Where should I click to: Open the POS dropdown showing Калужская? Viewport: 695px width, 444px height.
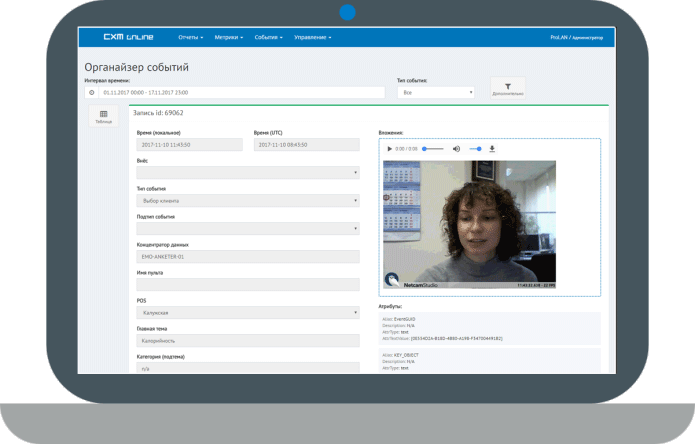247,312
